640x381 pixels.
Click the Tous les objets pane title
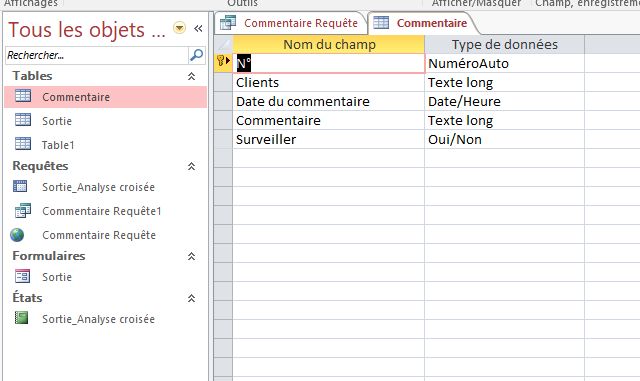click(x=87, y=30)
